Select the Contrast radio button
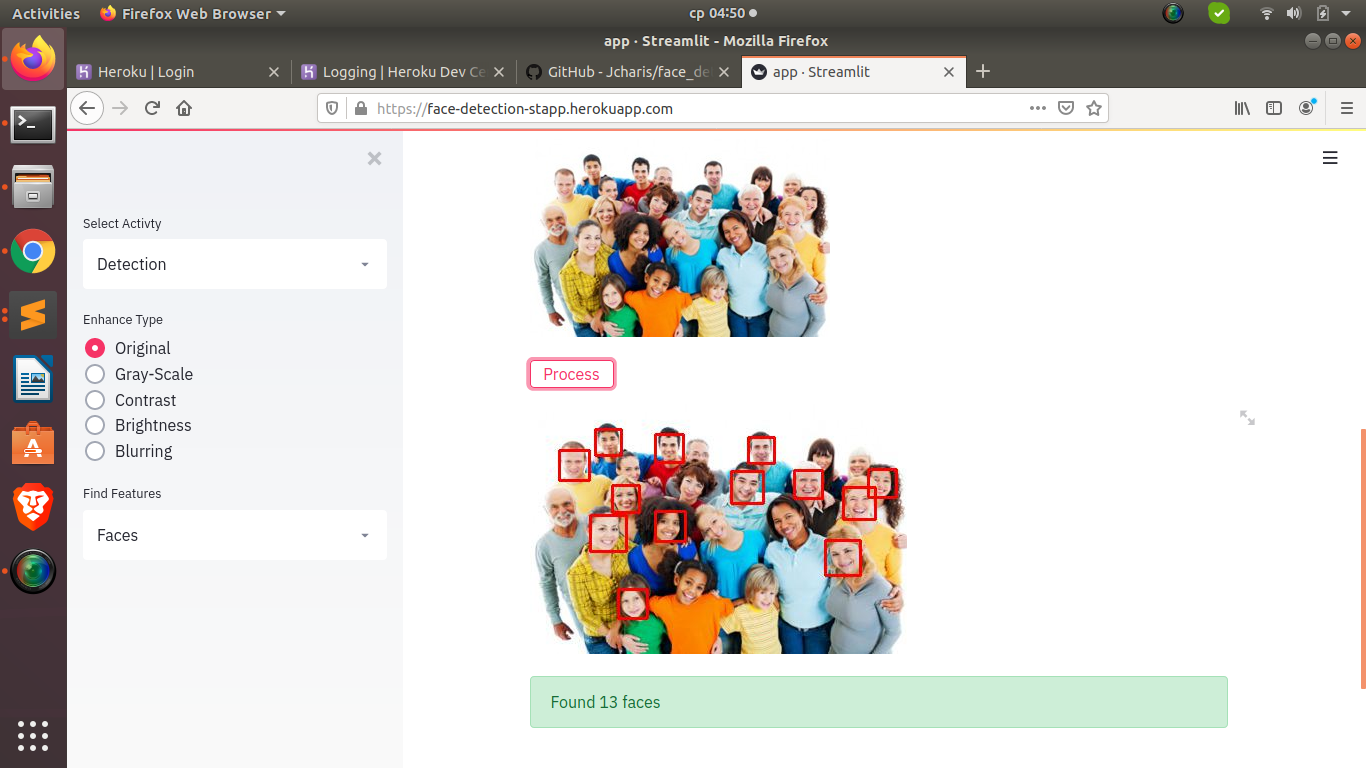This screenshot has width=1366, height=768. [x=95, y=399]
